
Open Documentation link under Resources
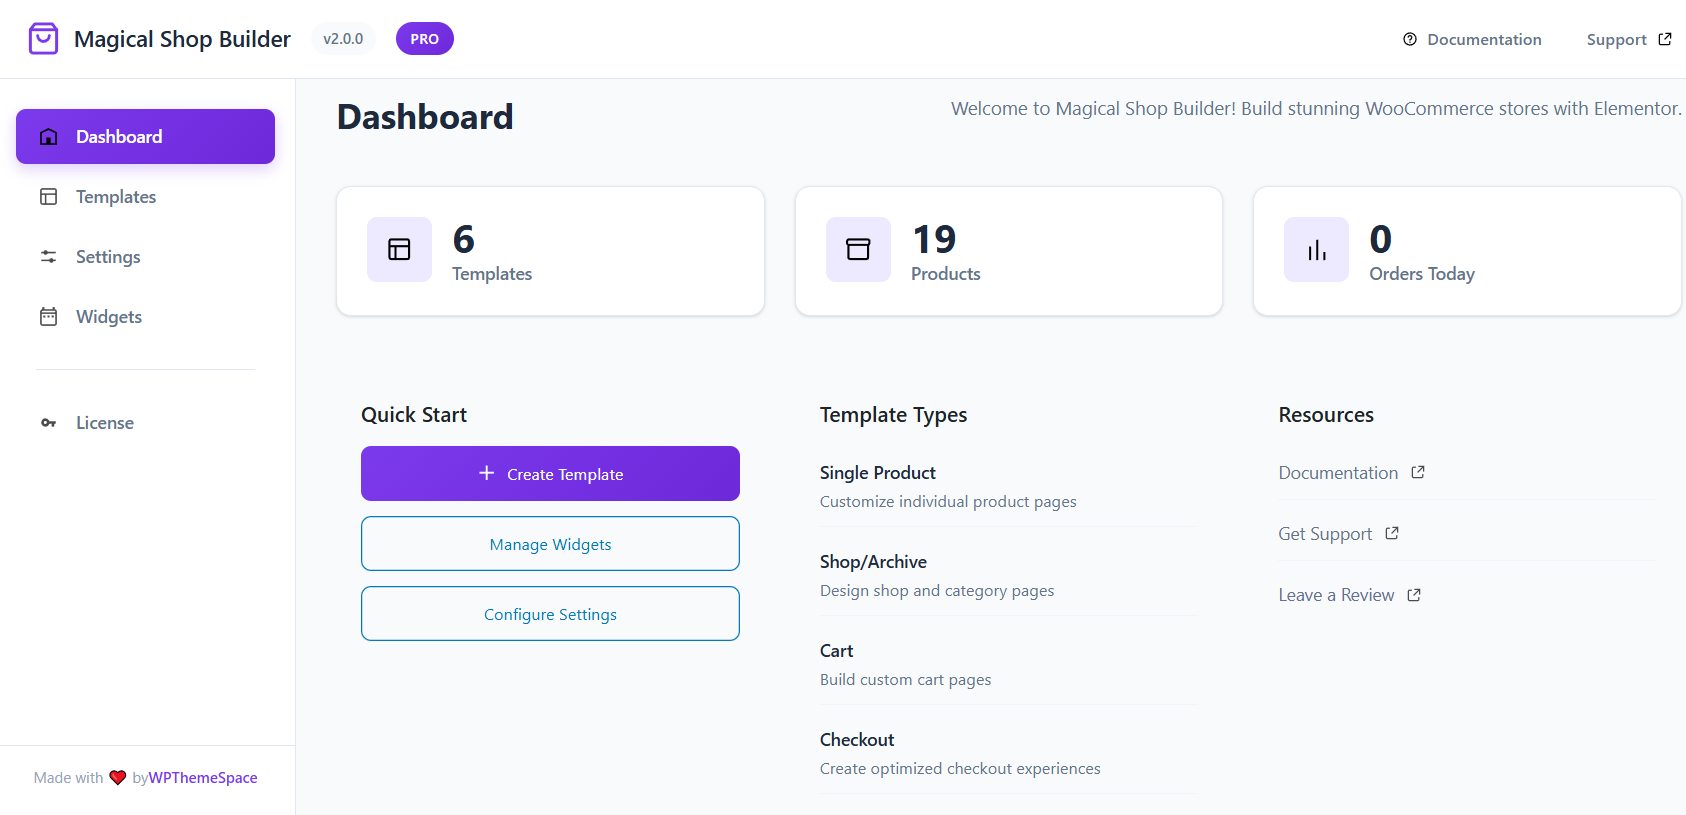[x=1338, y=473]
